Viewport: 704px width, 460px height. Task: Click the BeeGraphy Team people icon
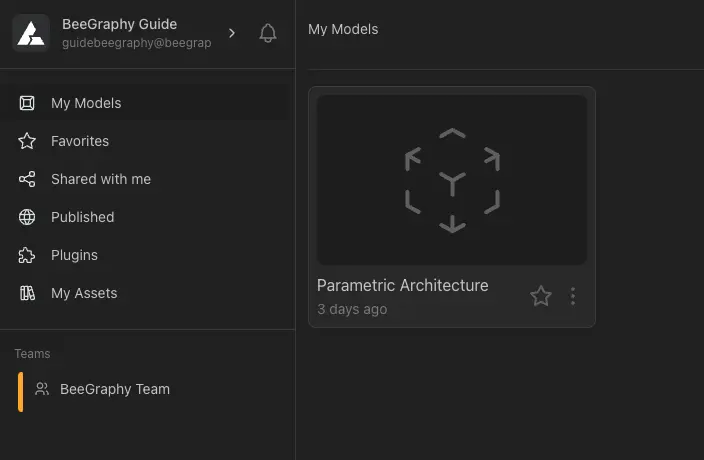click(42, 389)
